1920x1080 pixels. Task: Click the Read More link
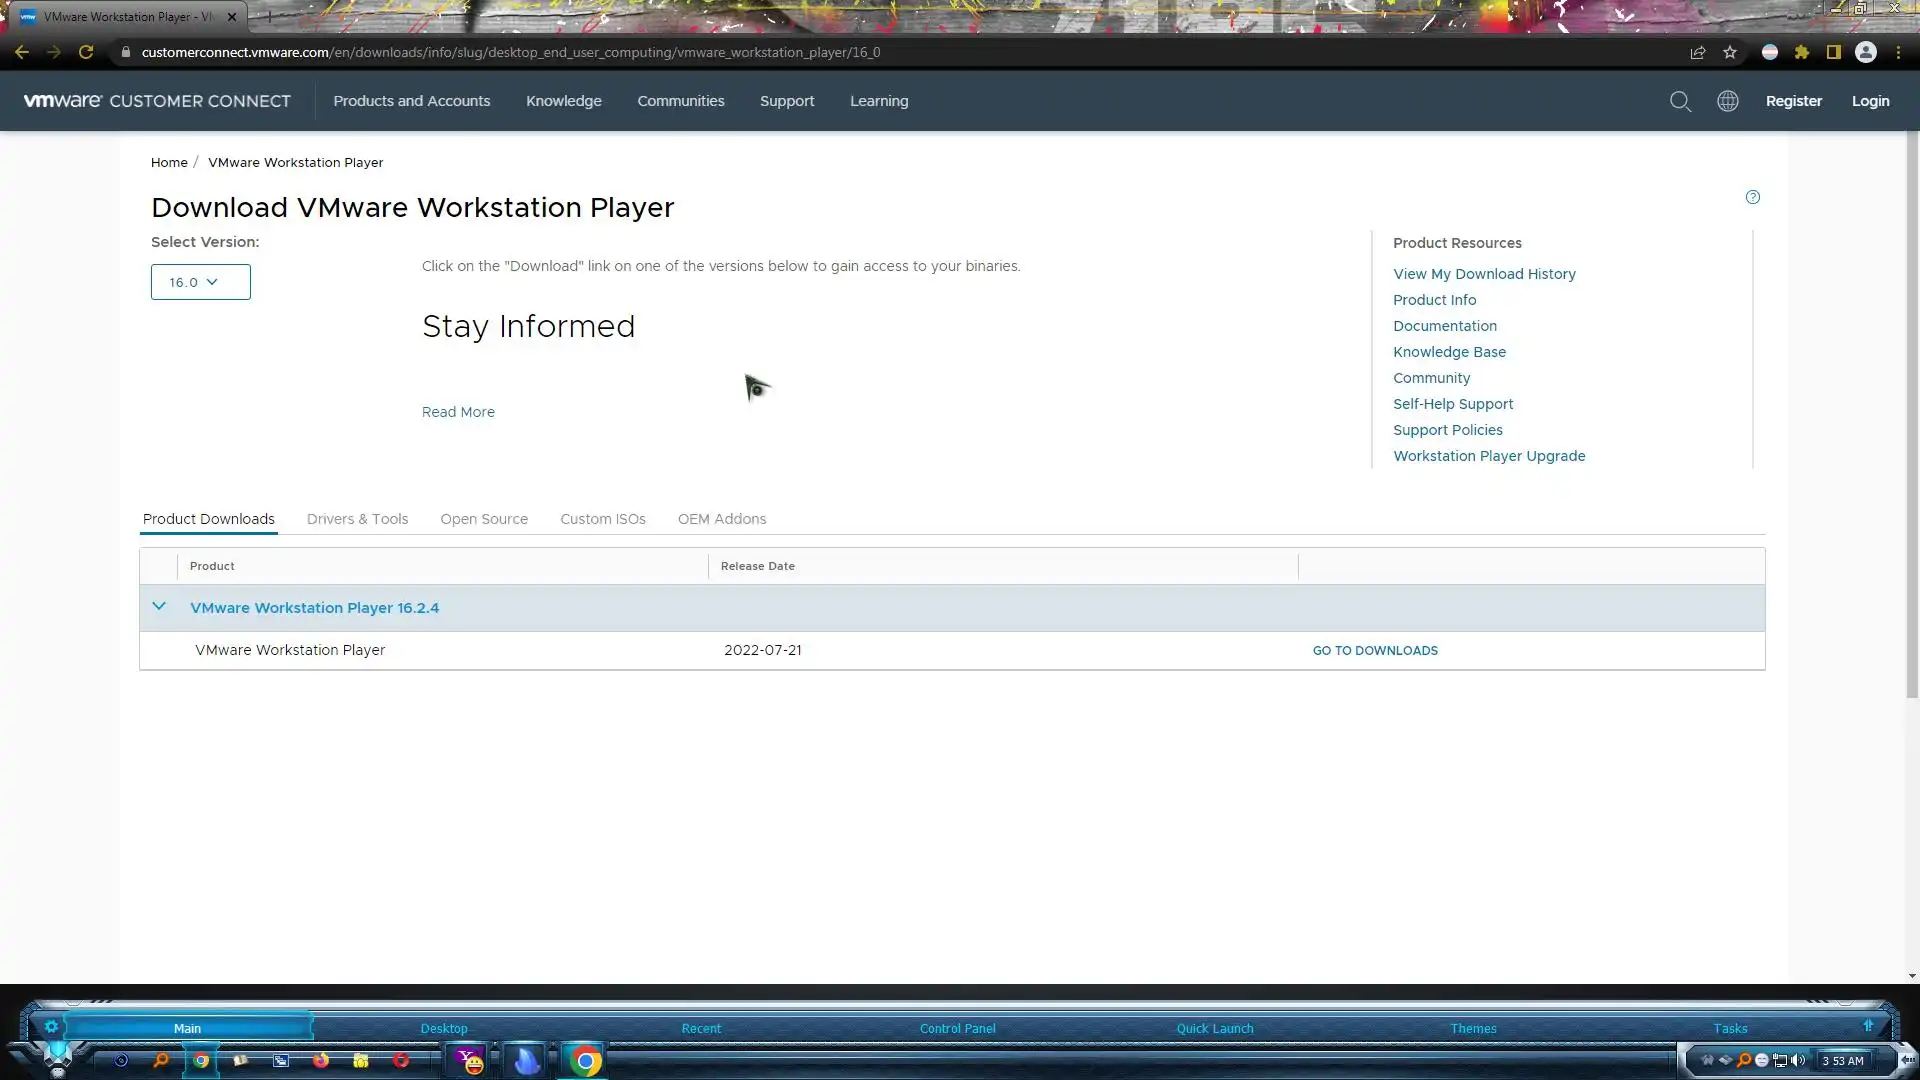pyautogui.click(x=458, y=412)
